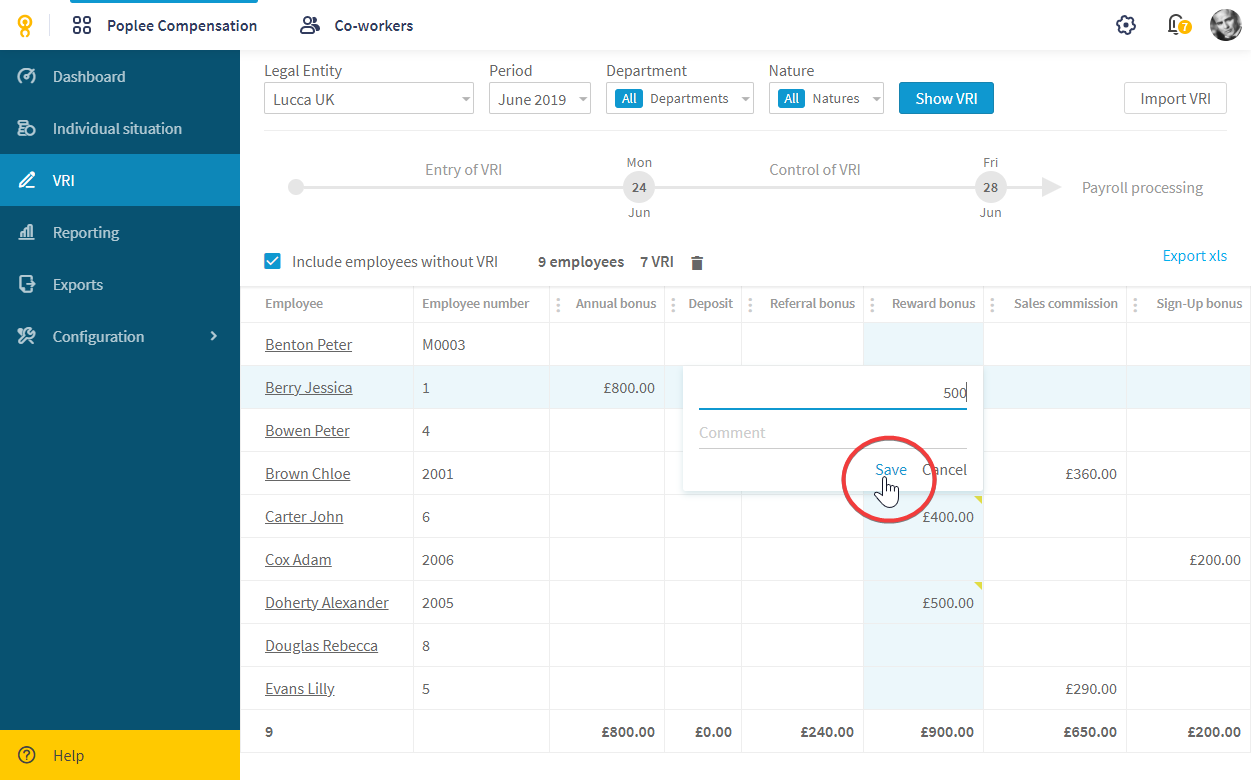Viewport: 1251px width, 780px height.
Task: Open Reward bonus column options dots
Action: [x=873, y=304]
